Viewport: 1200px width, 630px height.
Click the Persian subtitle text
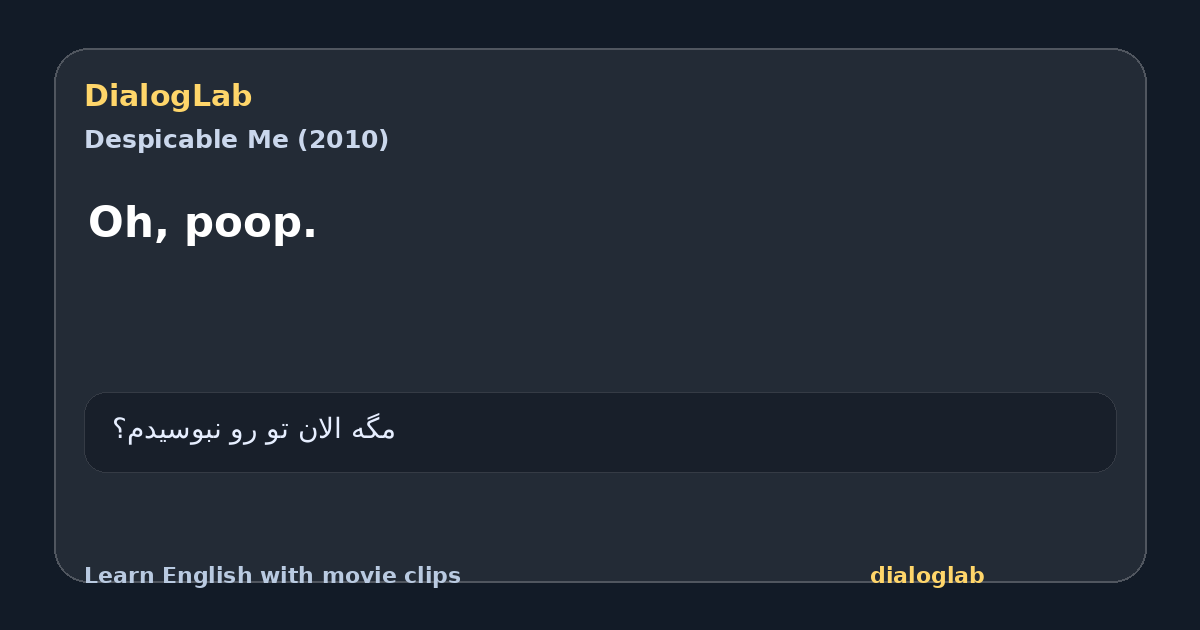(254, 429)
